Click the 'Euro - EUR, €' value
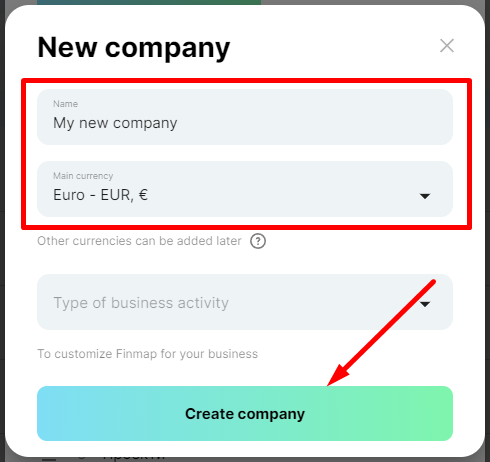The height and width of the screenshot is (462, 490). [100, 195]
